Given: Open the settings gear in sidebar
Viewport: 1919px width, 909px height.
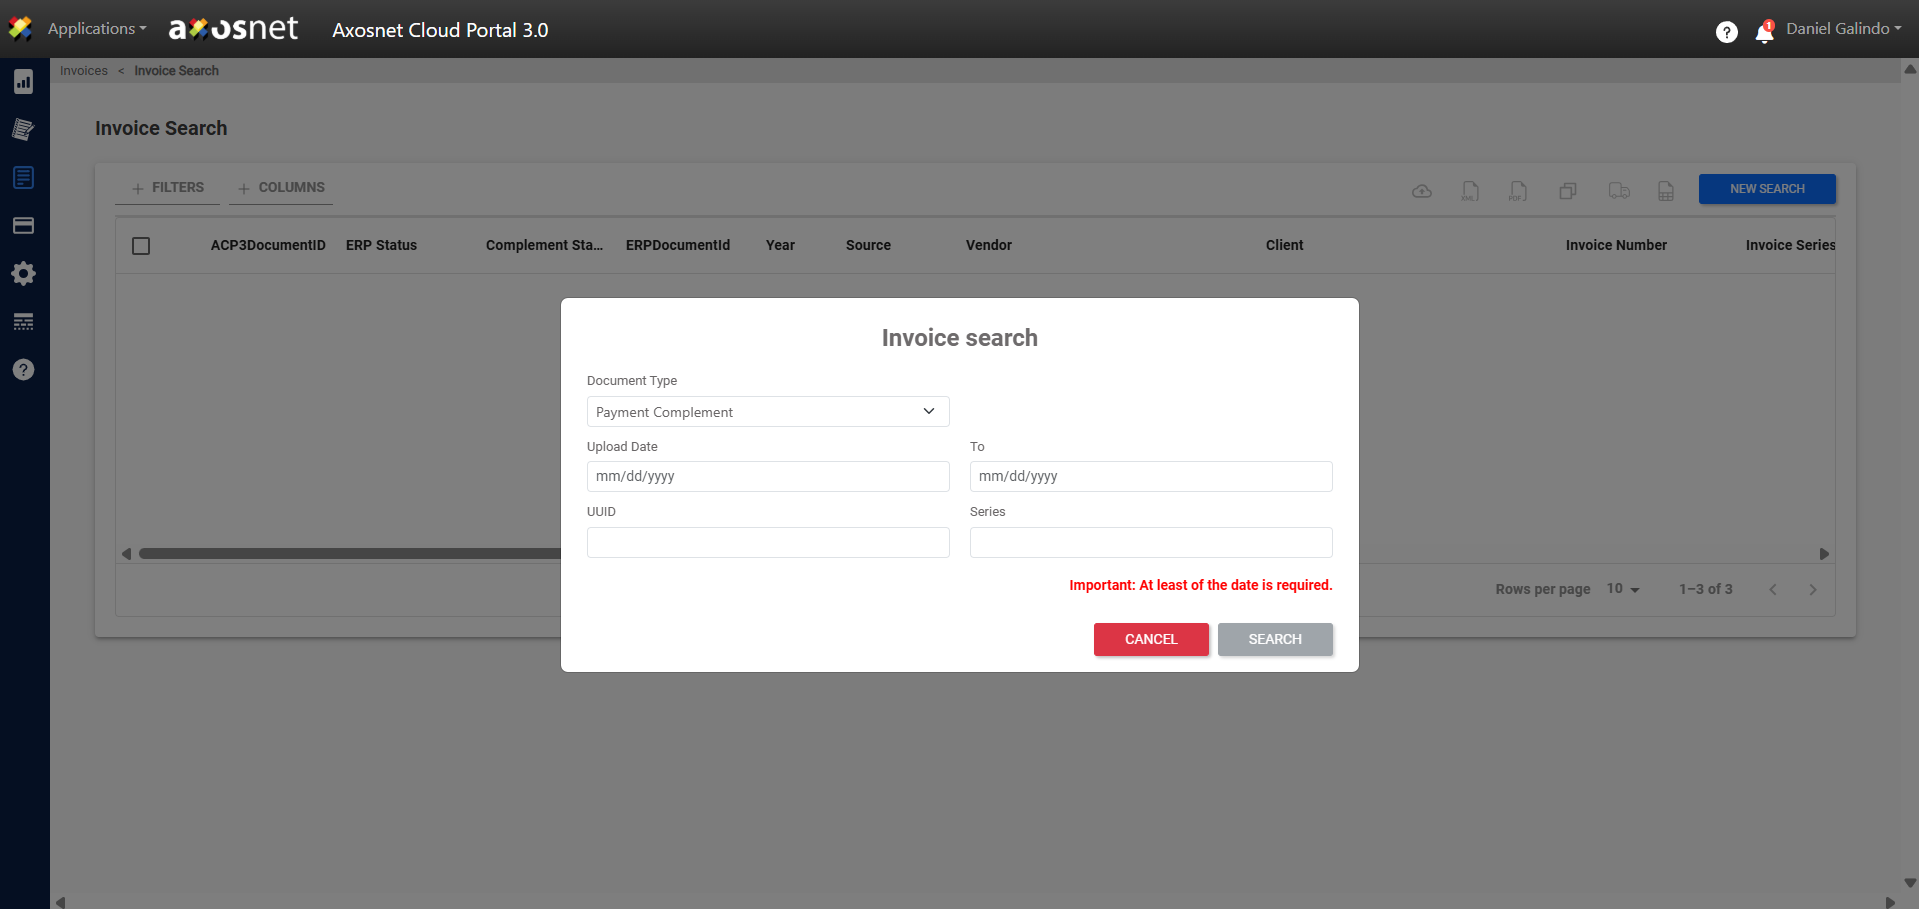Looking at the screenshot, I should [x=24, y=274].
